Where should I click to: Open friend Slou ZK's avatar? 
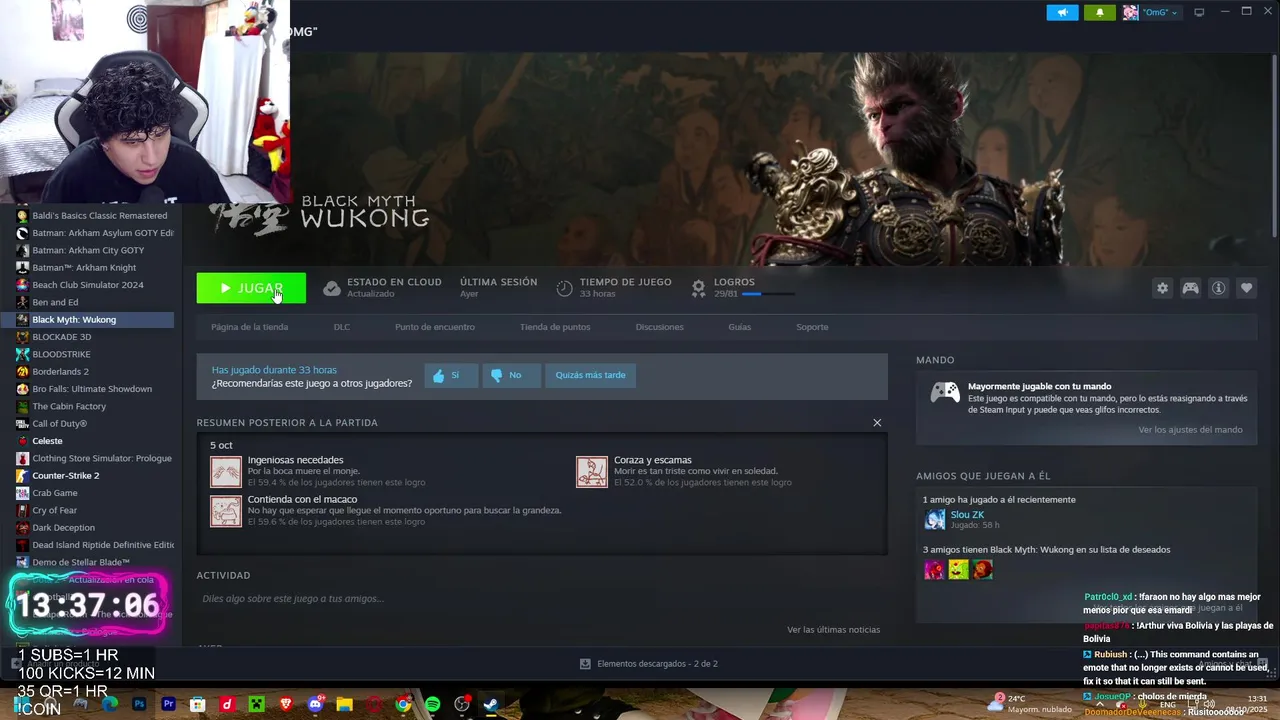pos(935,519)
